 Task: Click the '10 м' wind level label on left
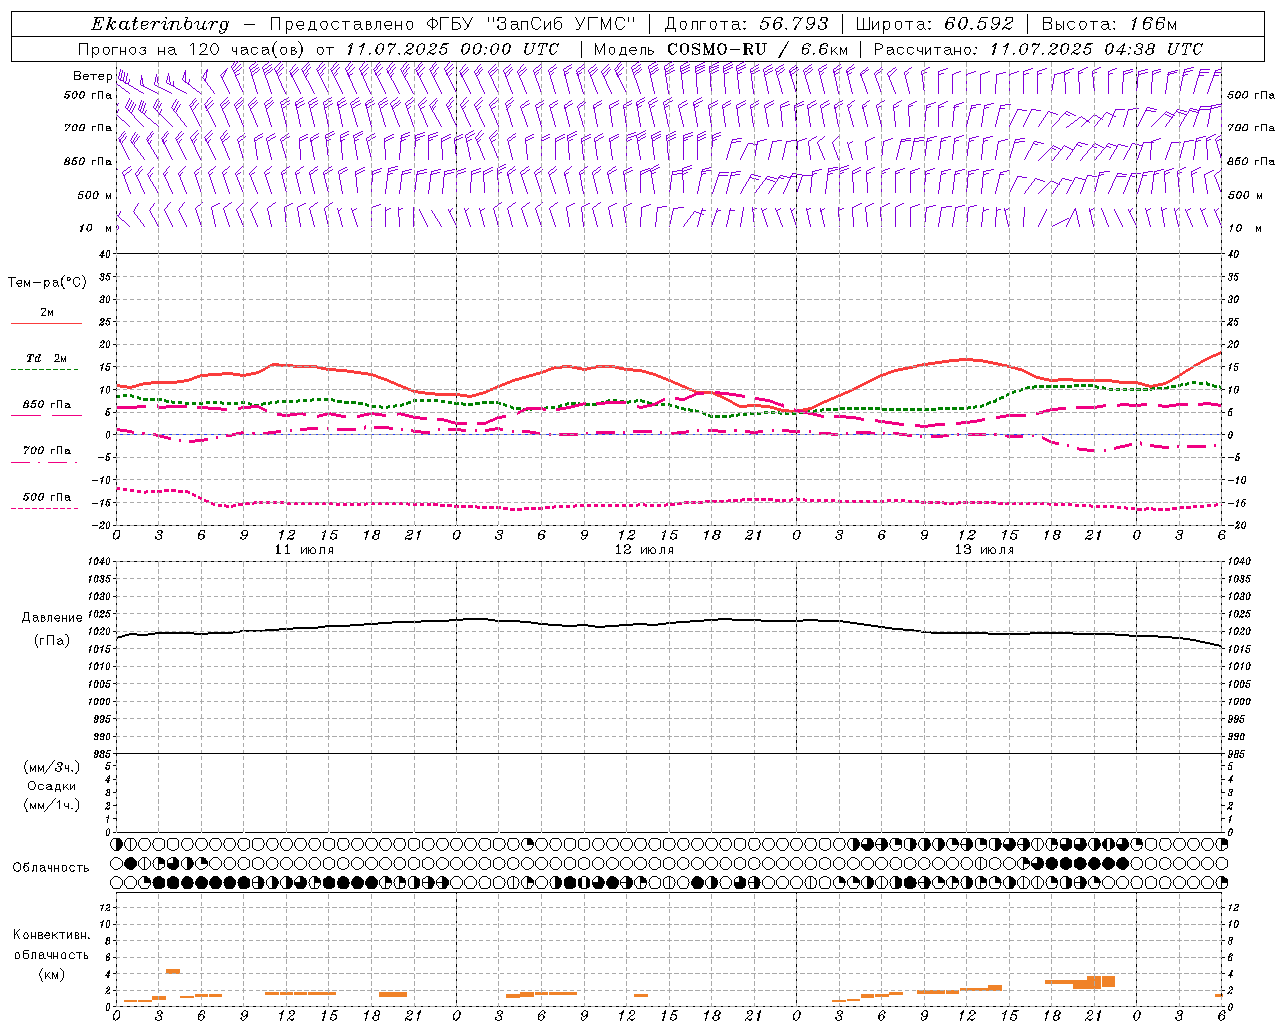pos(96,228)
